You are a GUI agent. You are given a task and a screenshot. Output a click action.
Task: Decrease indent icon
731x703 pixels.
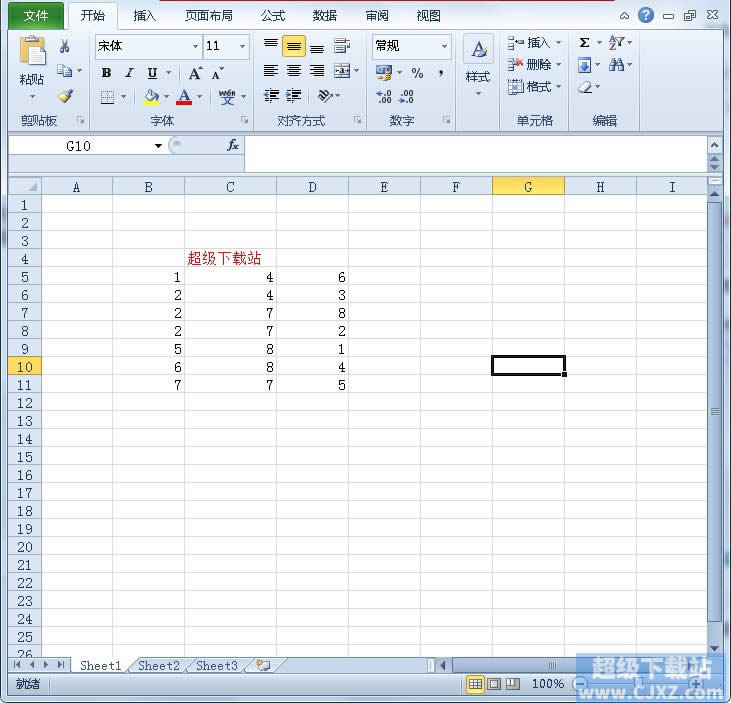point(271,96)
